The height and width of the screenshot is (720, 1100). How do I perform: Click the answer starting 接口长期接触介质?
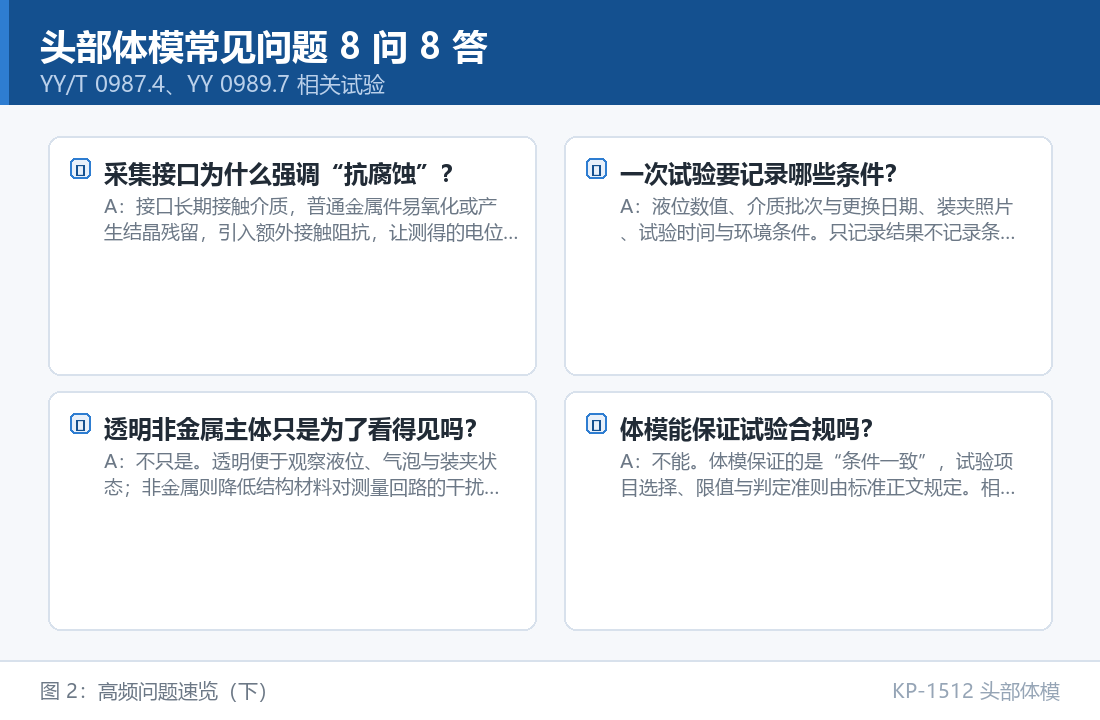(x=311, y=220)
